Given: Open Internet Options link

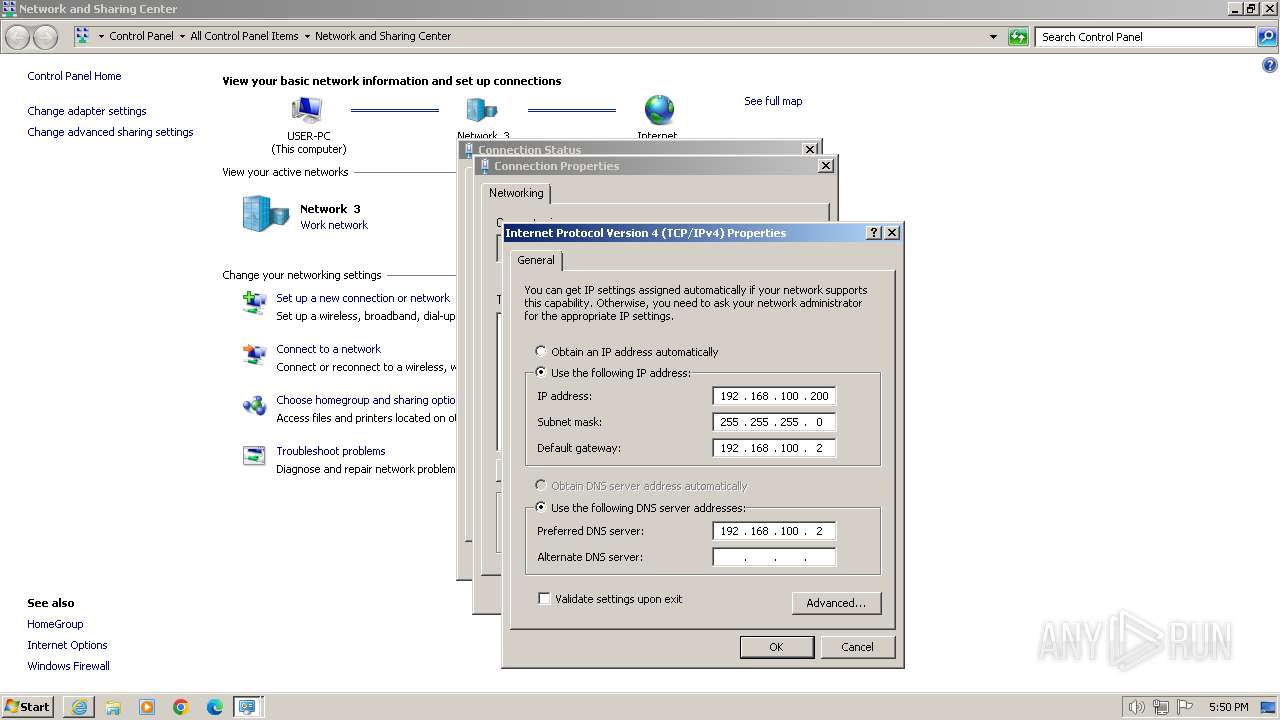Looking at the screenshot, I should coord(67,645).
